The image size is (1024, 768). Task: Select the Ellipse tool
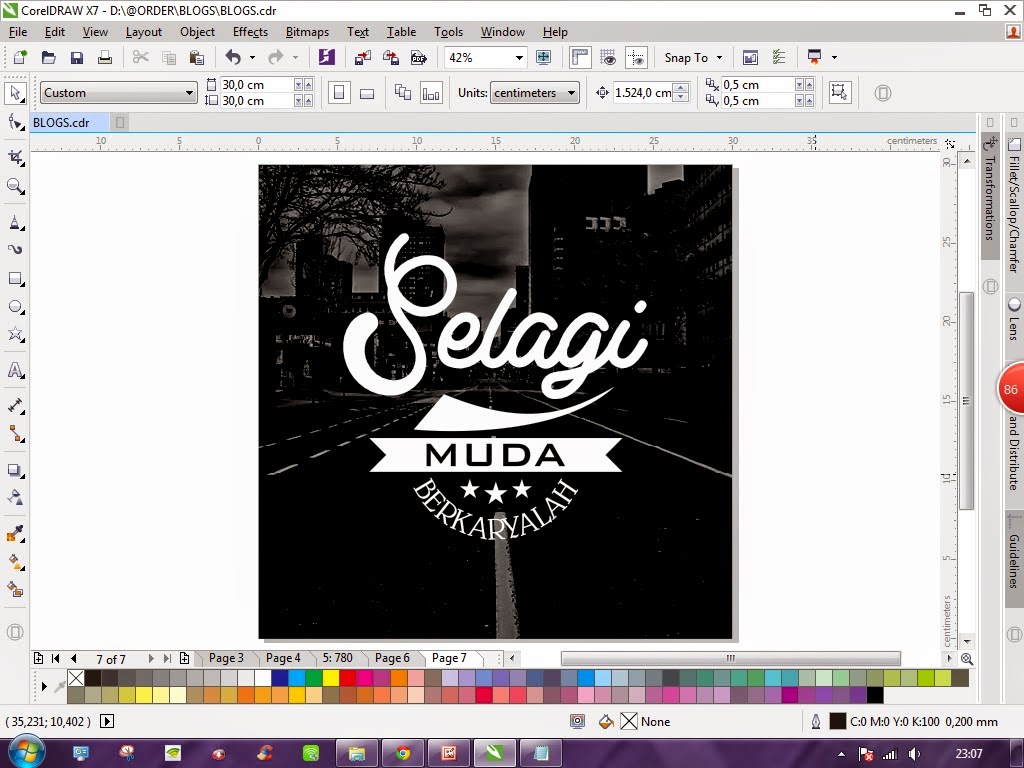click(x=15, y=307)
